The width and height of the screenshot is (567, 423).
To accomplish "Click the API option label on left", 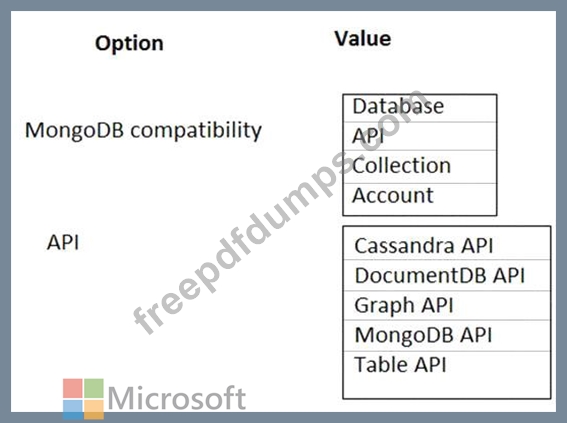I will (x=63, y=242).
